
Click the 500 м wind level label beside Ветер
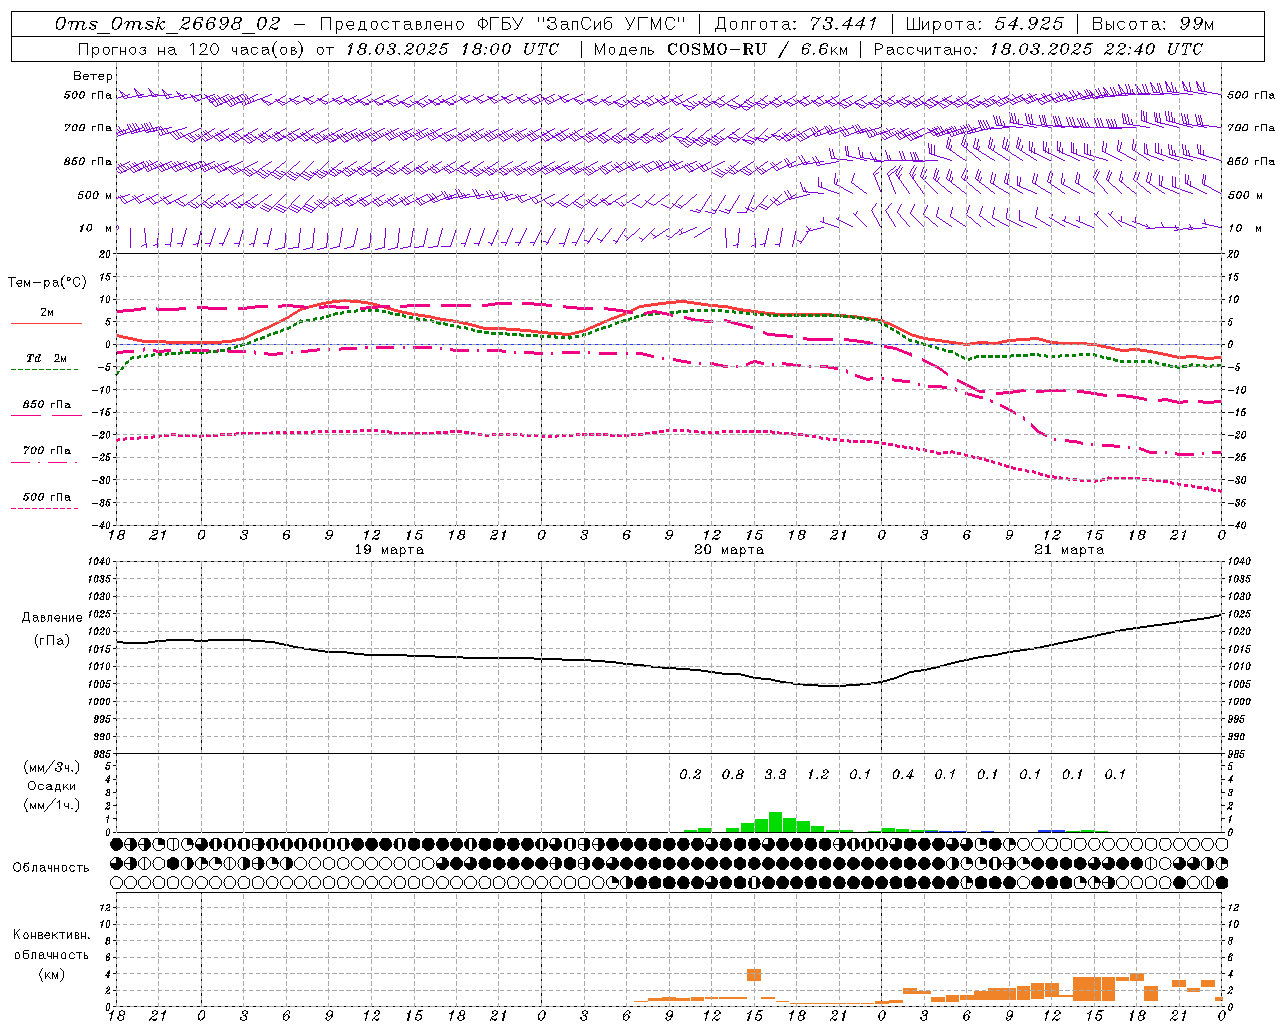(x=95, y=195)
